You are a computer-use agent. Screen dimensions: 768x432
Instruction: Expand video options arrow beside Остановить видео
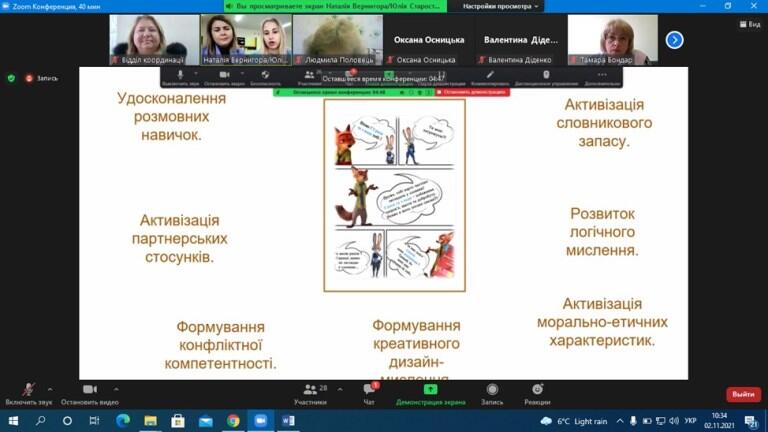[116, 389]
